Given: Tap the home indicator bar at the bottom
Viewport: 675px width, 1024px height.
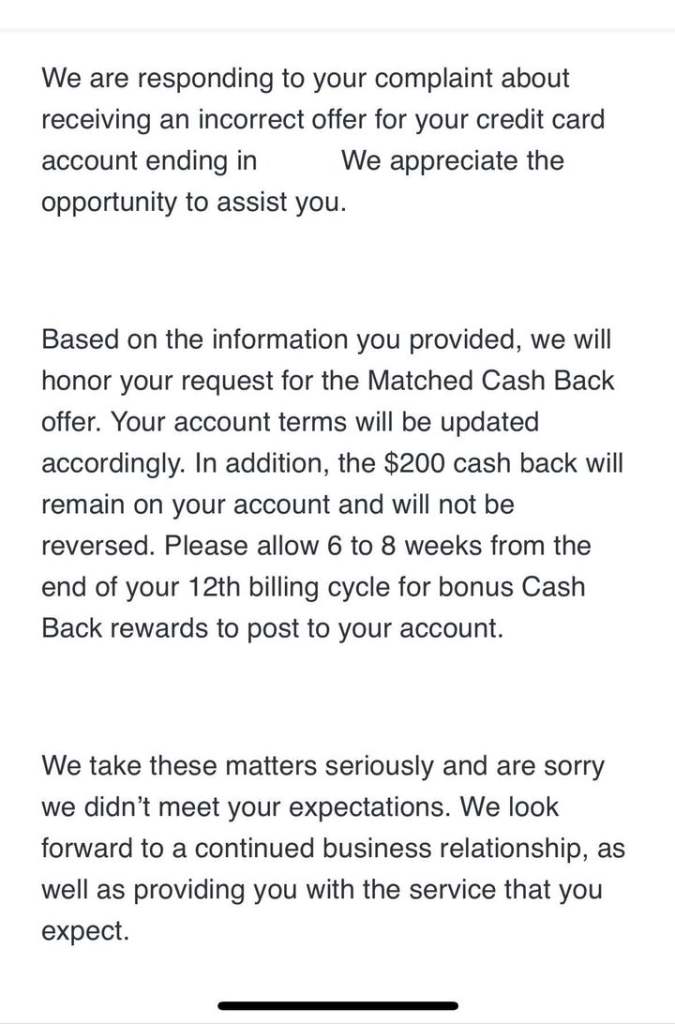Looking at the screenshot, I should pos(338,1005).
